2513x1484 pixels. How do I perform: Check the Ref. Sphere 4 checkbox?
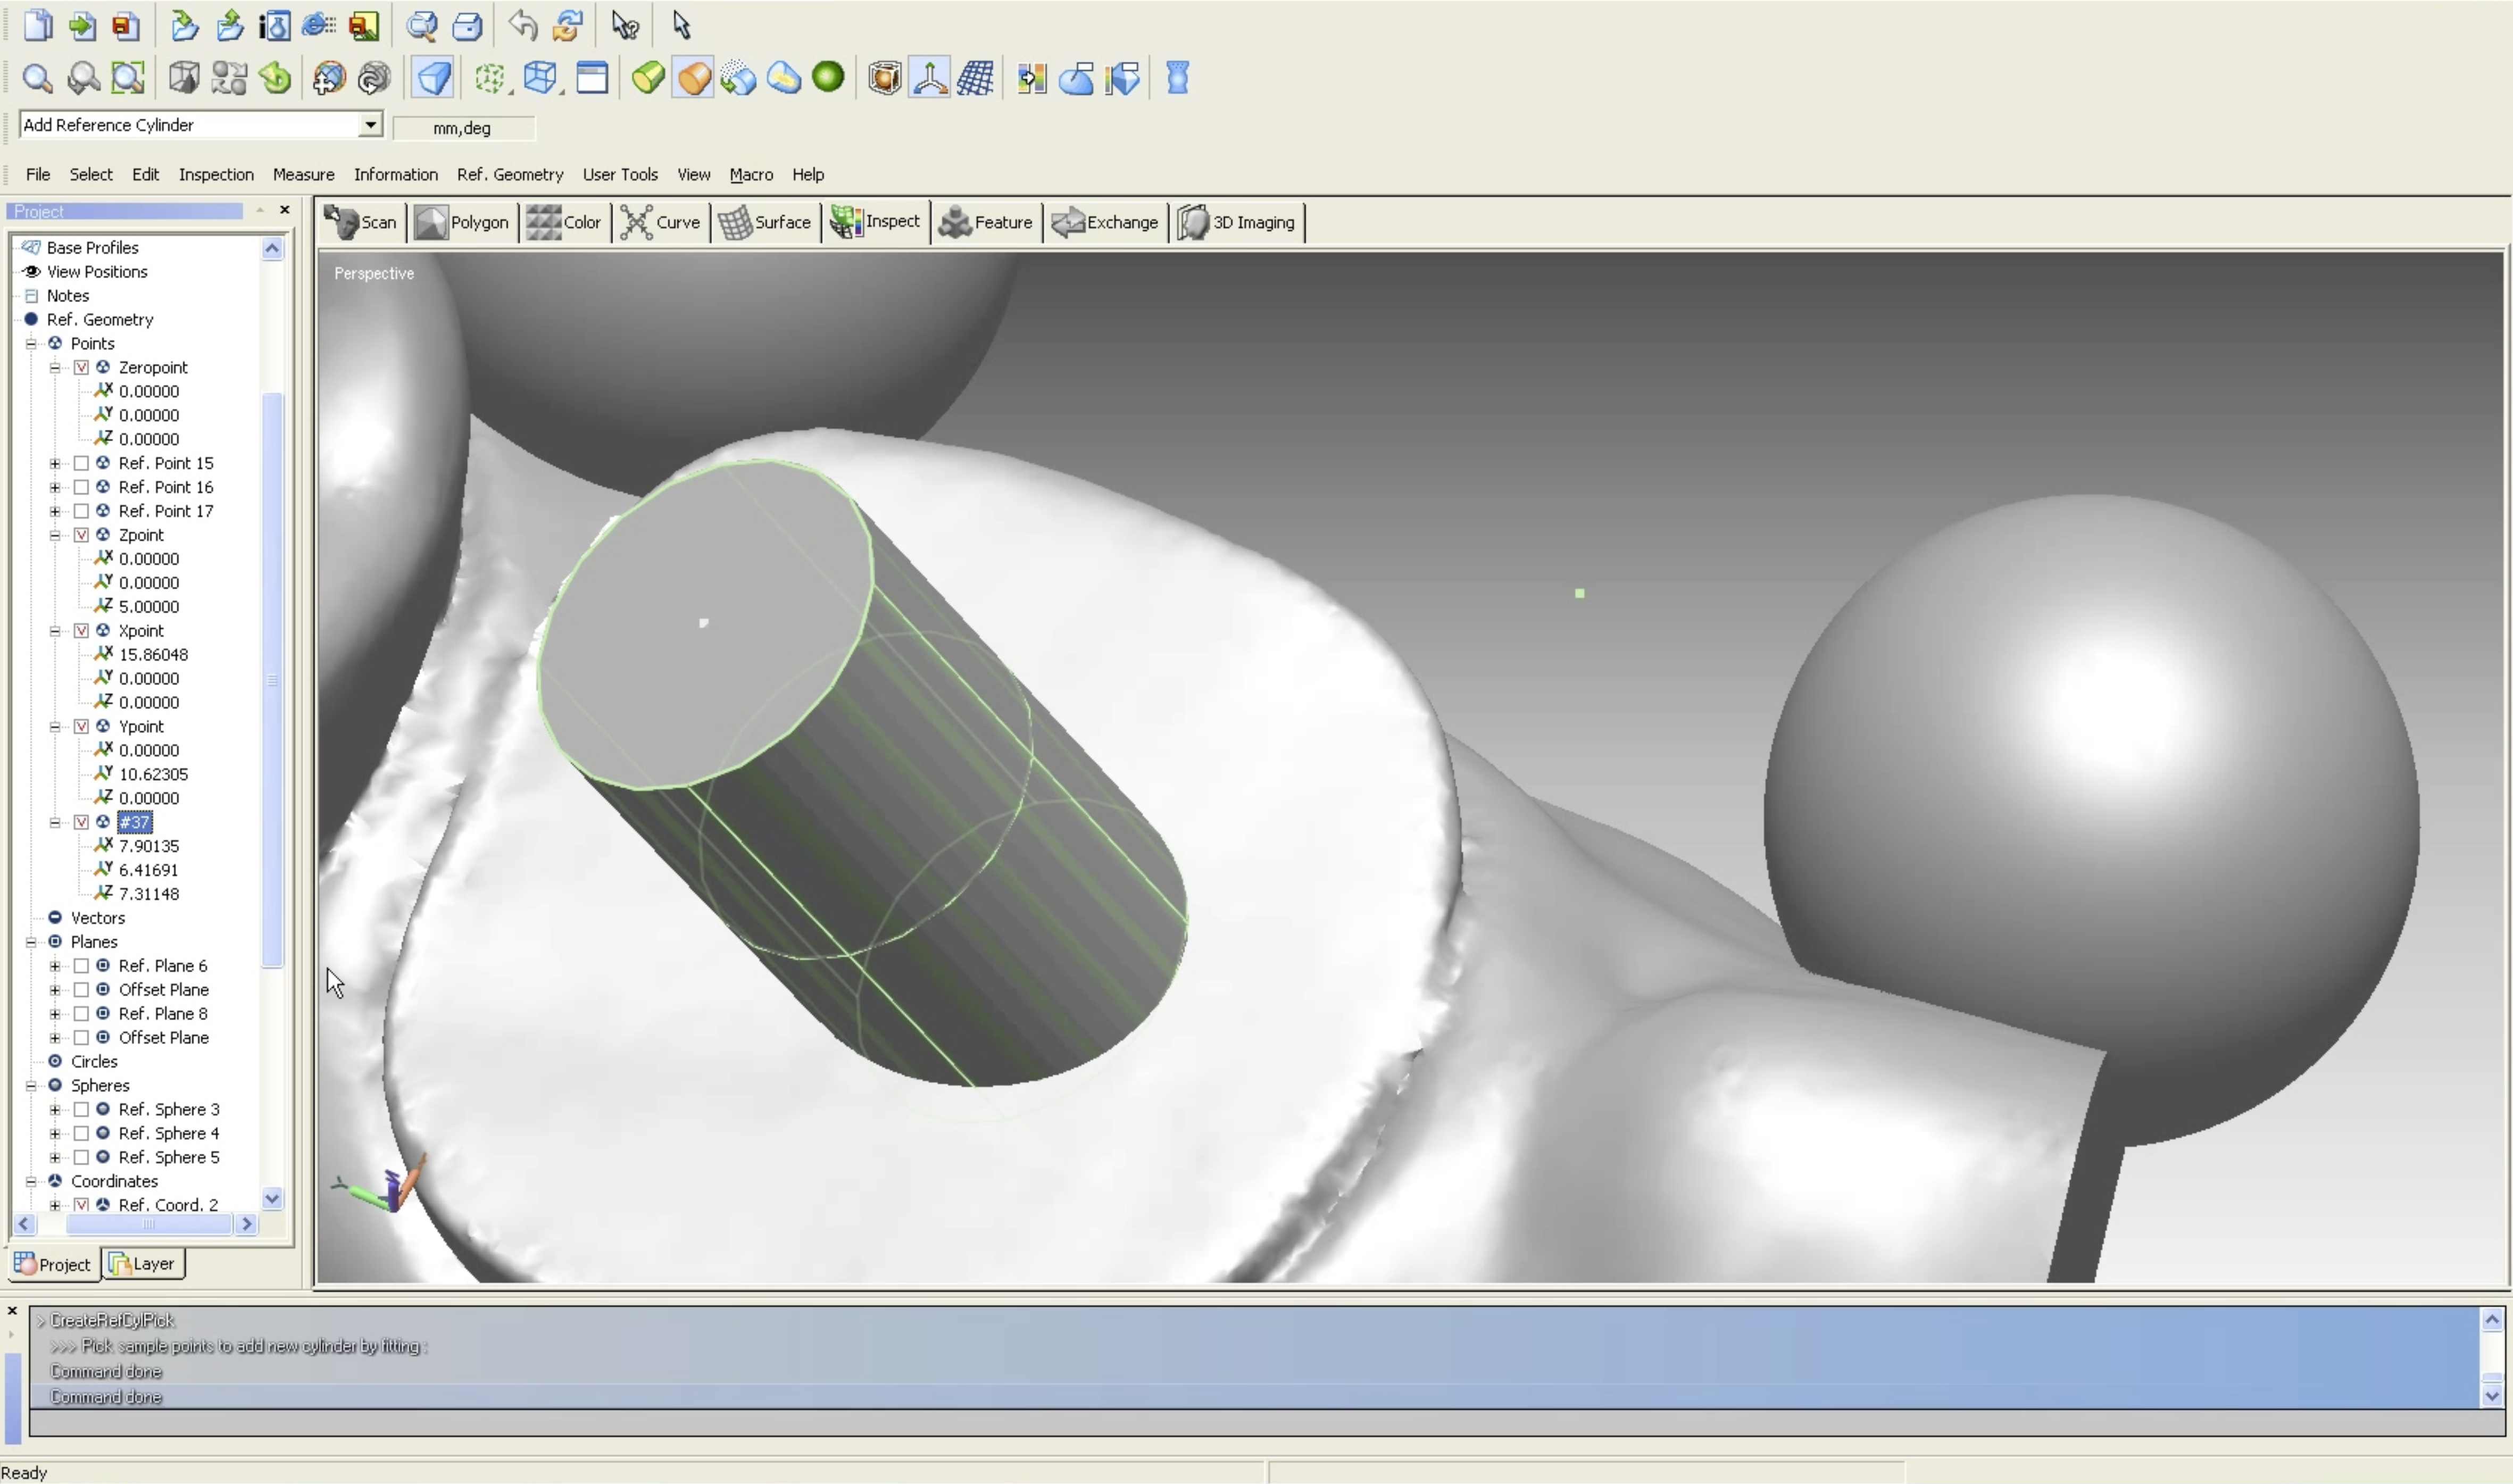(82, 1133)
